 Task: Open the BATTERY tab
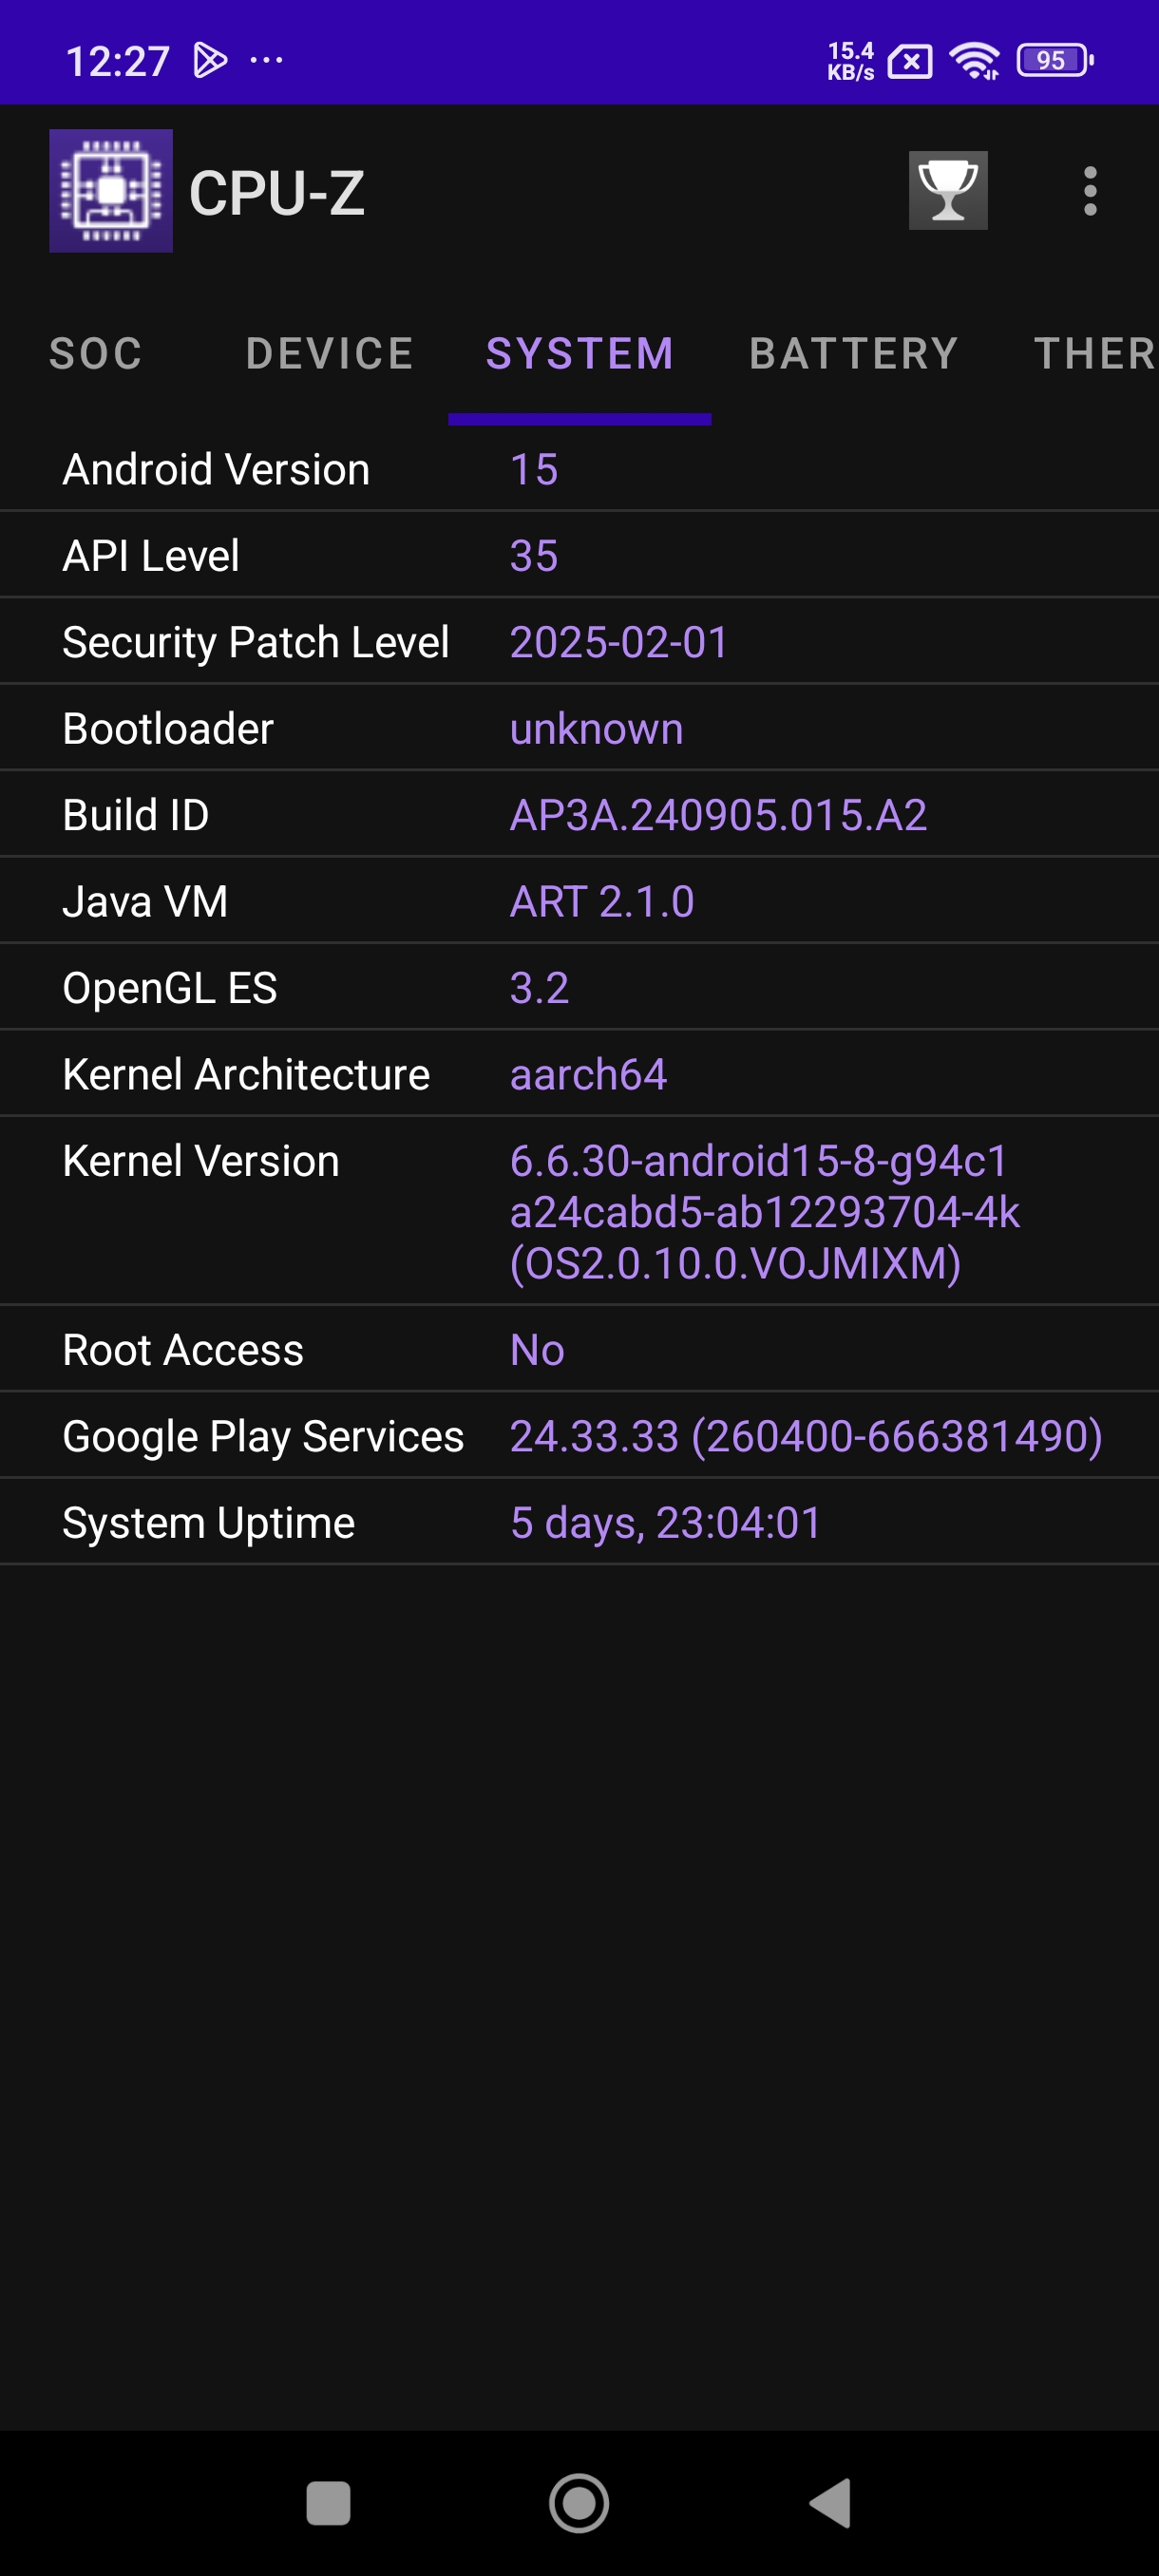(854, 354)
